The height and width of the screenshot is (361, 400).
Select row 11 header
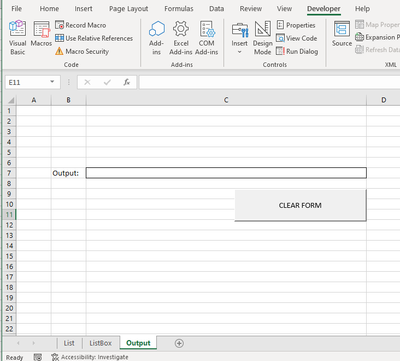[9, 215]
